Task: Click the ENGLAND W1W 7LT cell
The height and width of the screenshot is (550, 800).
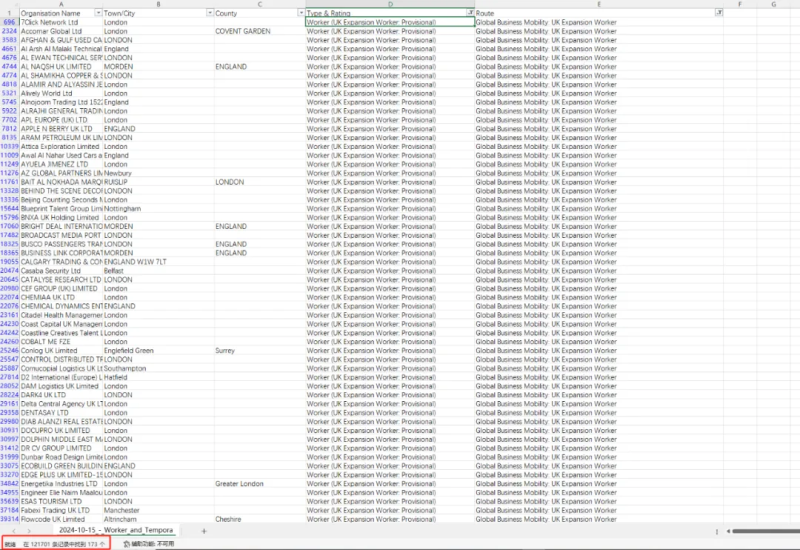Action: (x=158, y=262)
